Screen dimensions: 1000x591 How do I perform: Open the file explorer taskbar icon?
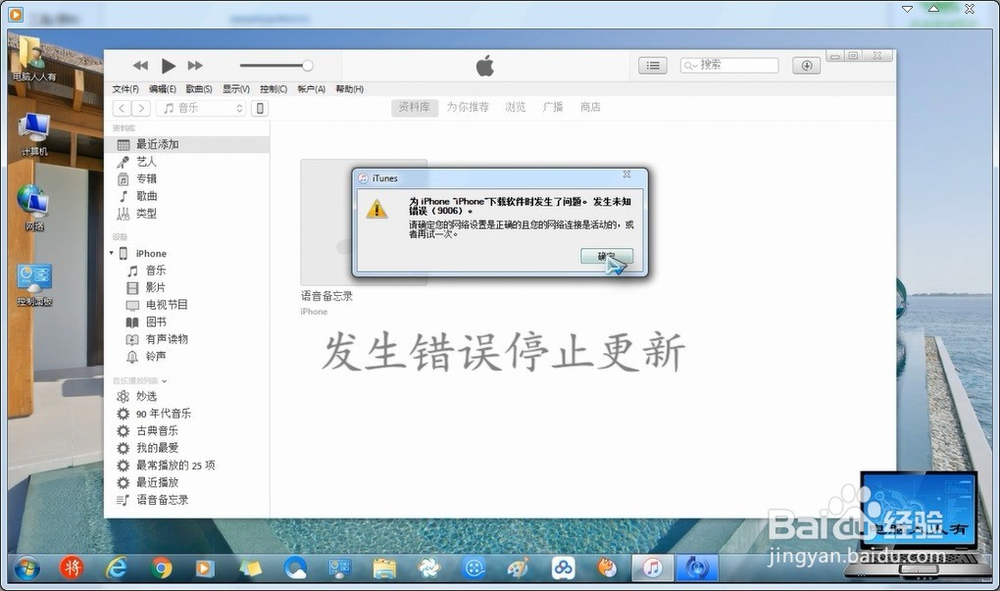(x=385, y=567)
